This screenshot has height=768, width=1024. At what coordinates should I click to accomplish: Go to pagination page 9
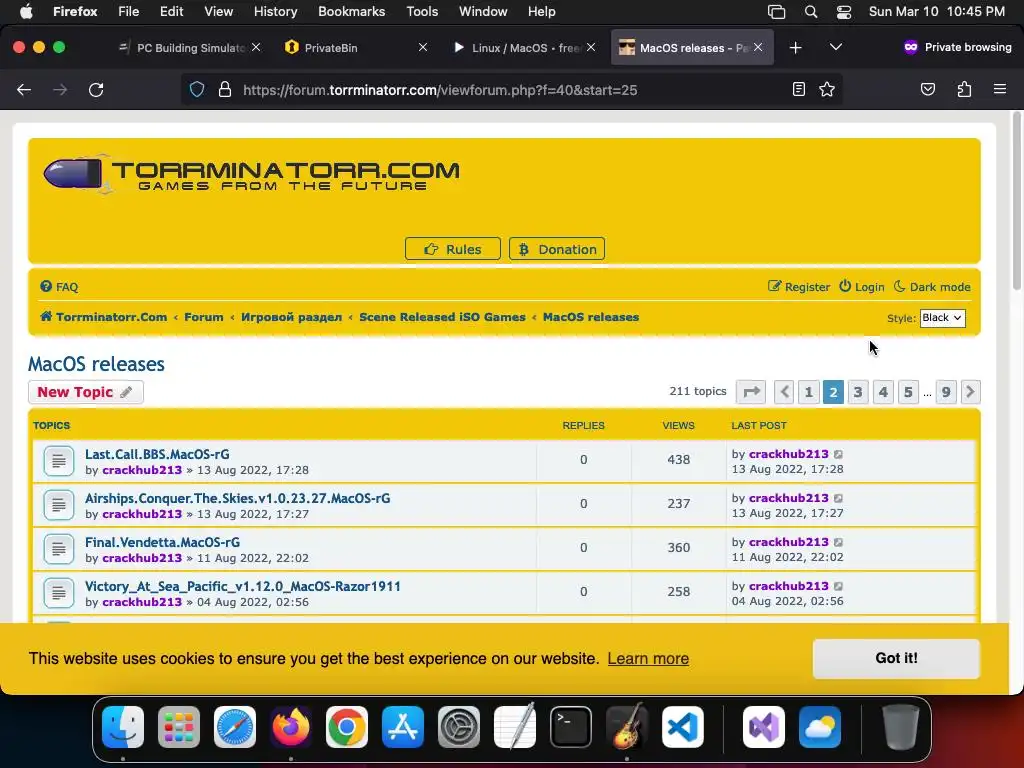[946, 392]
